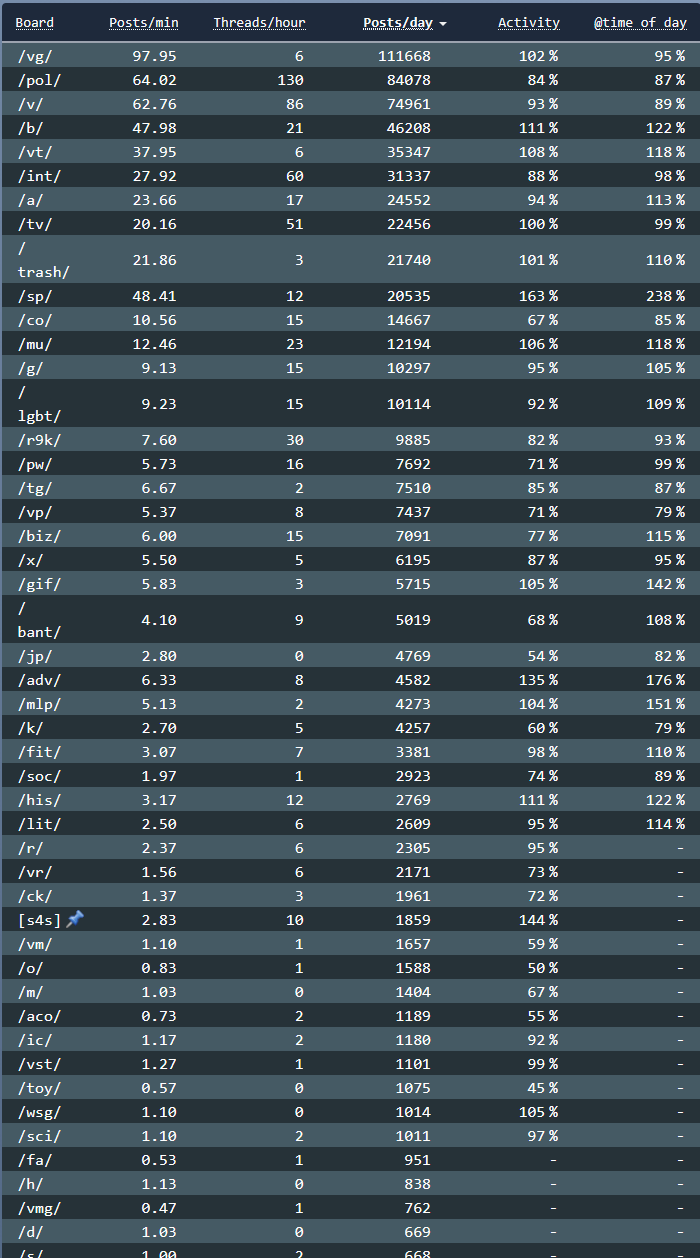Viewport: 700px width, 1258px height.
Task: Select the /b/ board name
Action: pyautogui.click(x=31, y=128)
